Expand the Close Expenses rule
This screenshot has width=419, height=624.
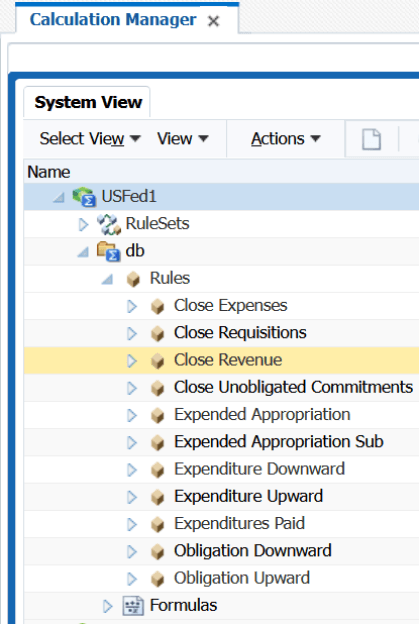pyautogui.click(x=132, y=306)
